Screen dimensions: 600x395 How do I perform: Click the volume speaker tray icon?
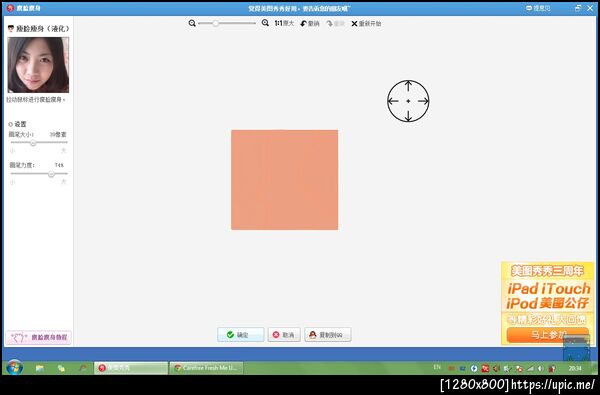541,369
